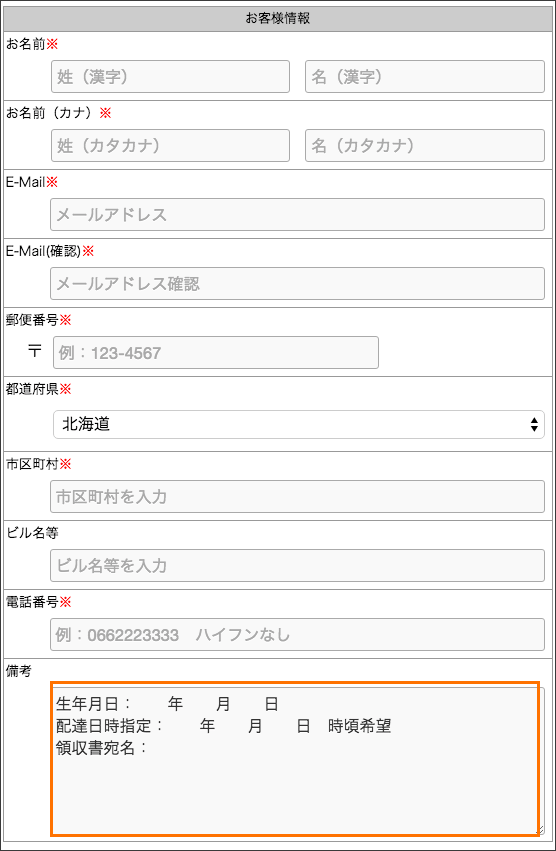
Task: Click the お名前 label text
Action: [x=26, y=44]
